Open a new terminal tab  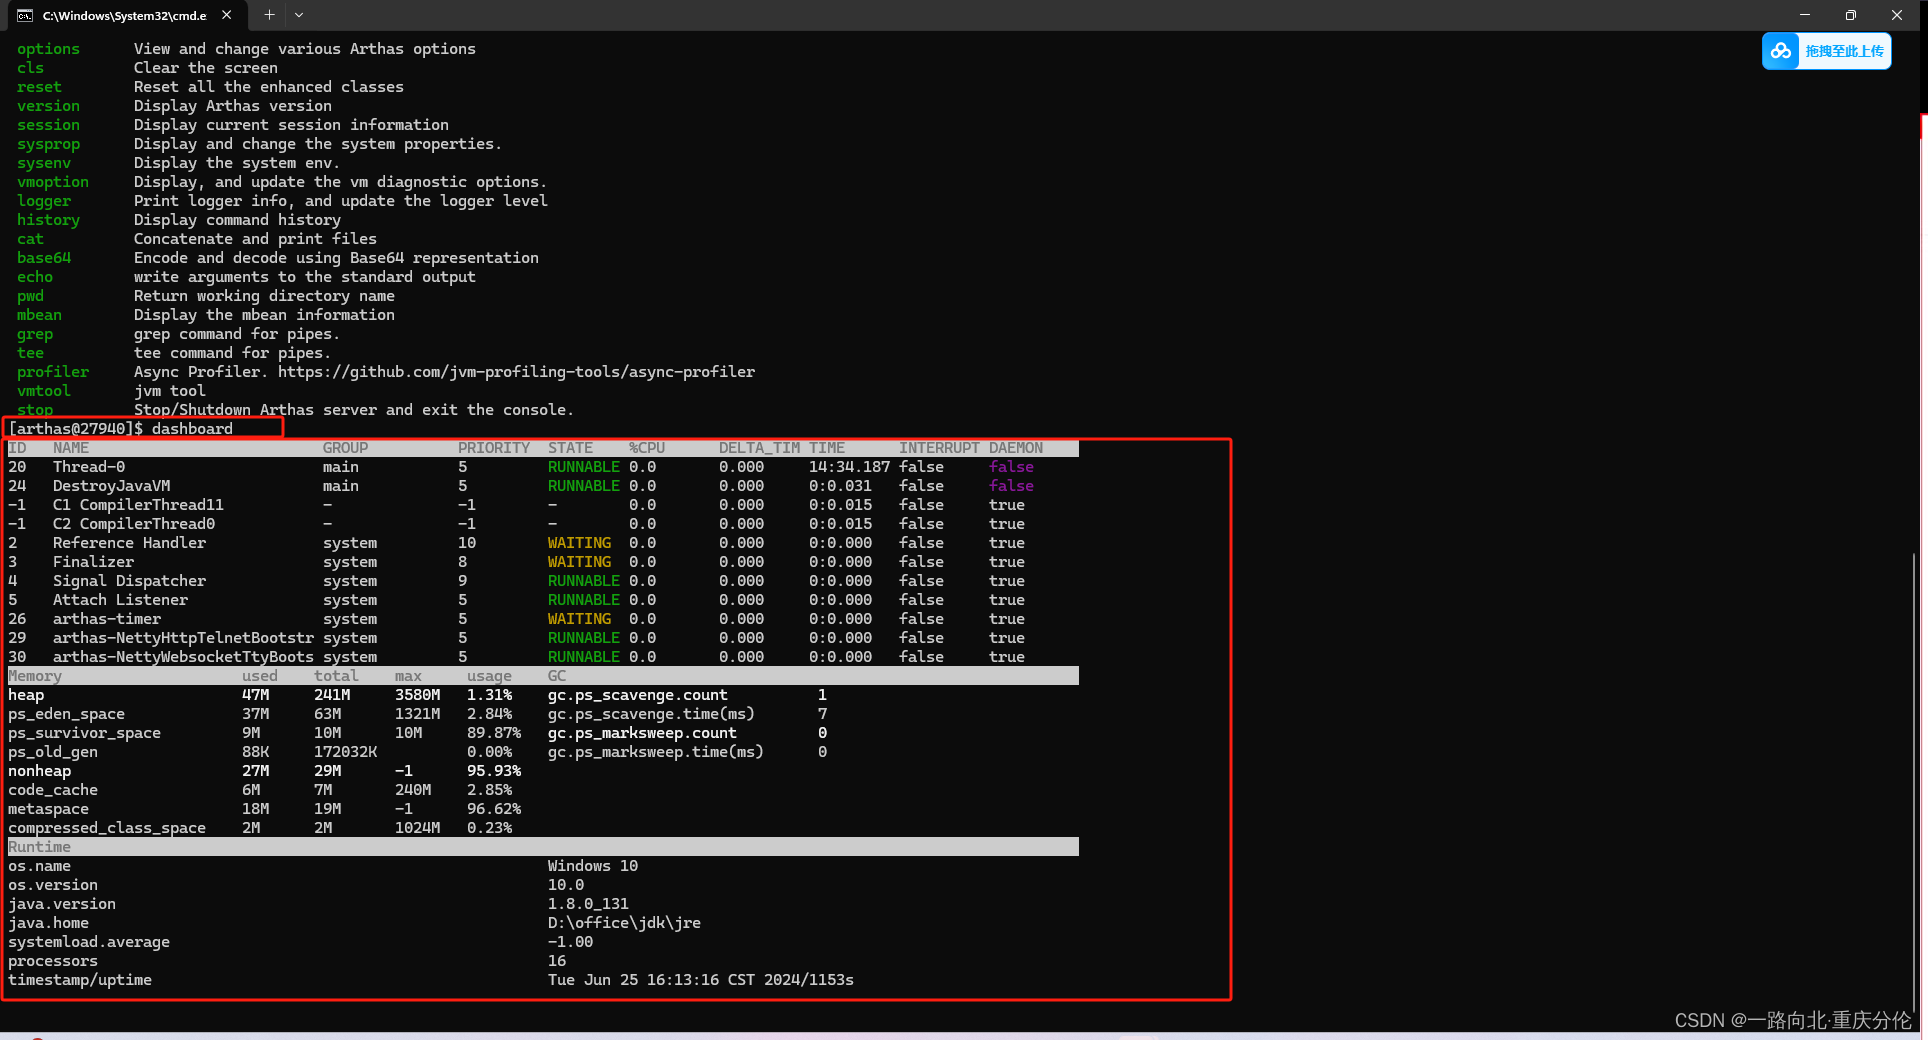(269, 15)
